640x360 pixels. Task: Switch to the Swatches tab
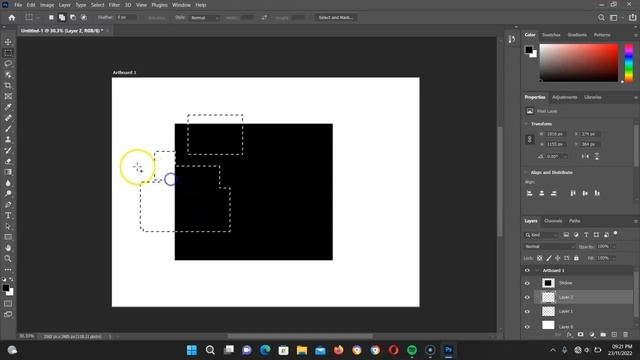tap(551, 35)
